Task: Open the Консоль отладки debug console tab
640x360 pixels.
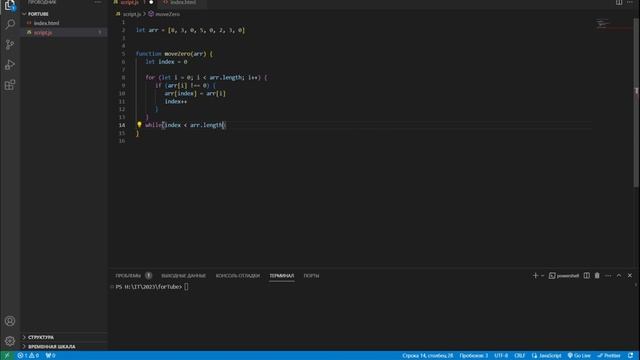Action: tap(238, 276)
